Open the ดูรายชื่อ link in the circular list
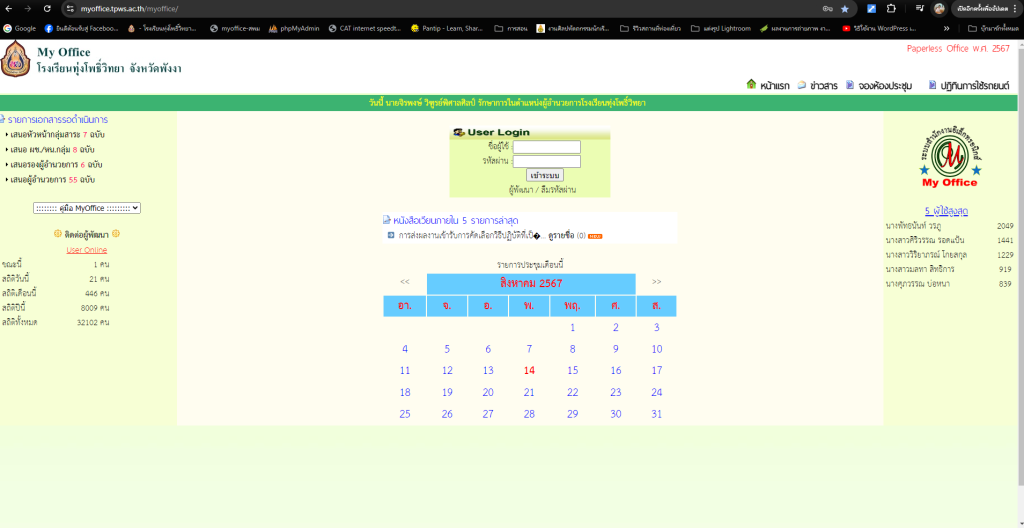 (561, 235)
